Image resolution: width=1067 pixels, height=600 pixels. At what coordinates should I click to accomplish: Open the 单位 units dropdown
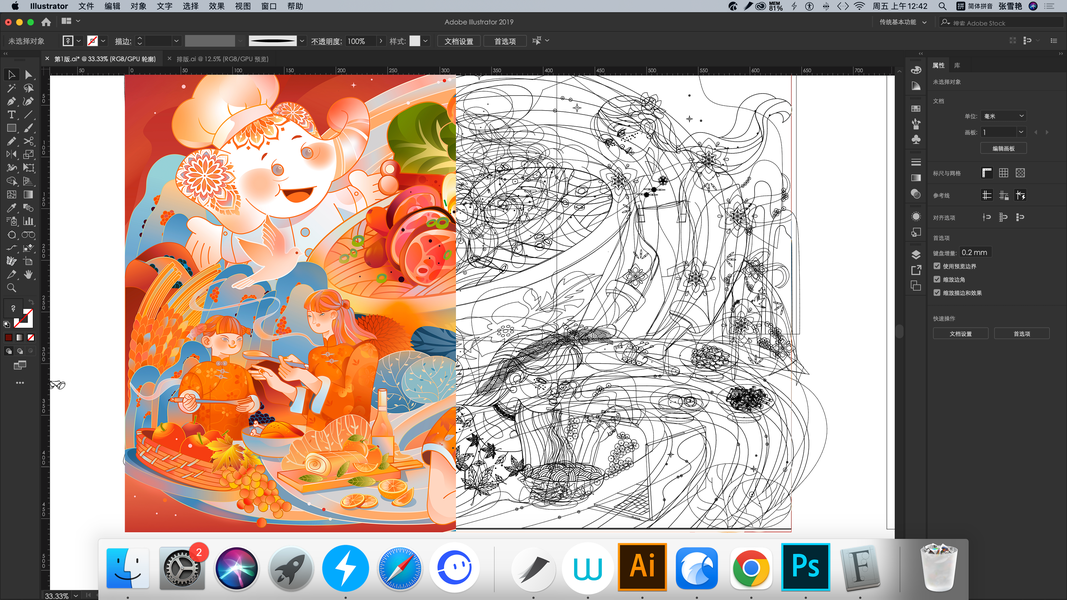tap(1003, 116)
